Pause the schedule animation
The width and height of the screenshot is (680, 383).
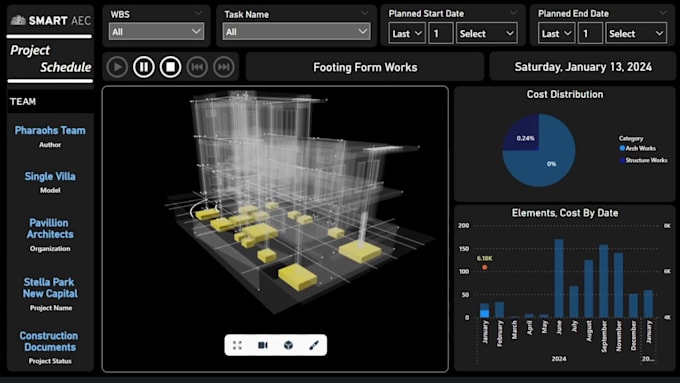(x=144, y=67)
